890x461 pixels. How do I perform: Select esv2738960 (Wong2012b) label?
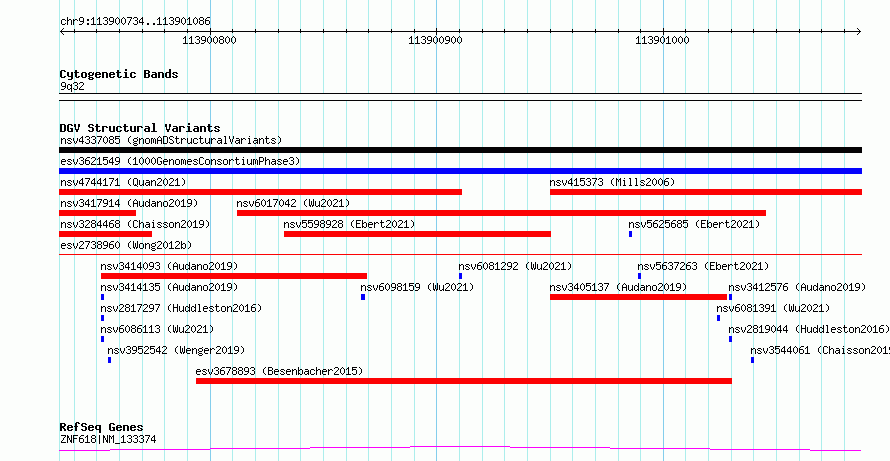pos(126,245)
